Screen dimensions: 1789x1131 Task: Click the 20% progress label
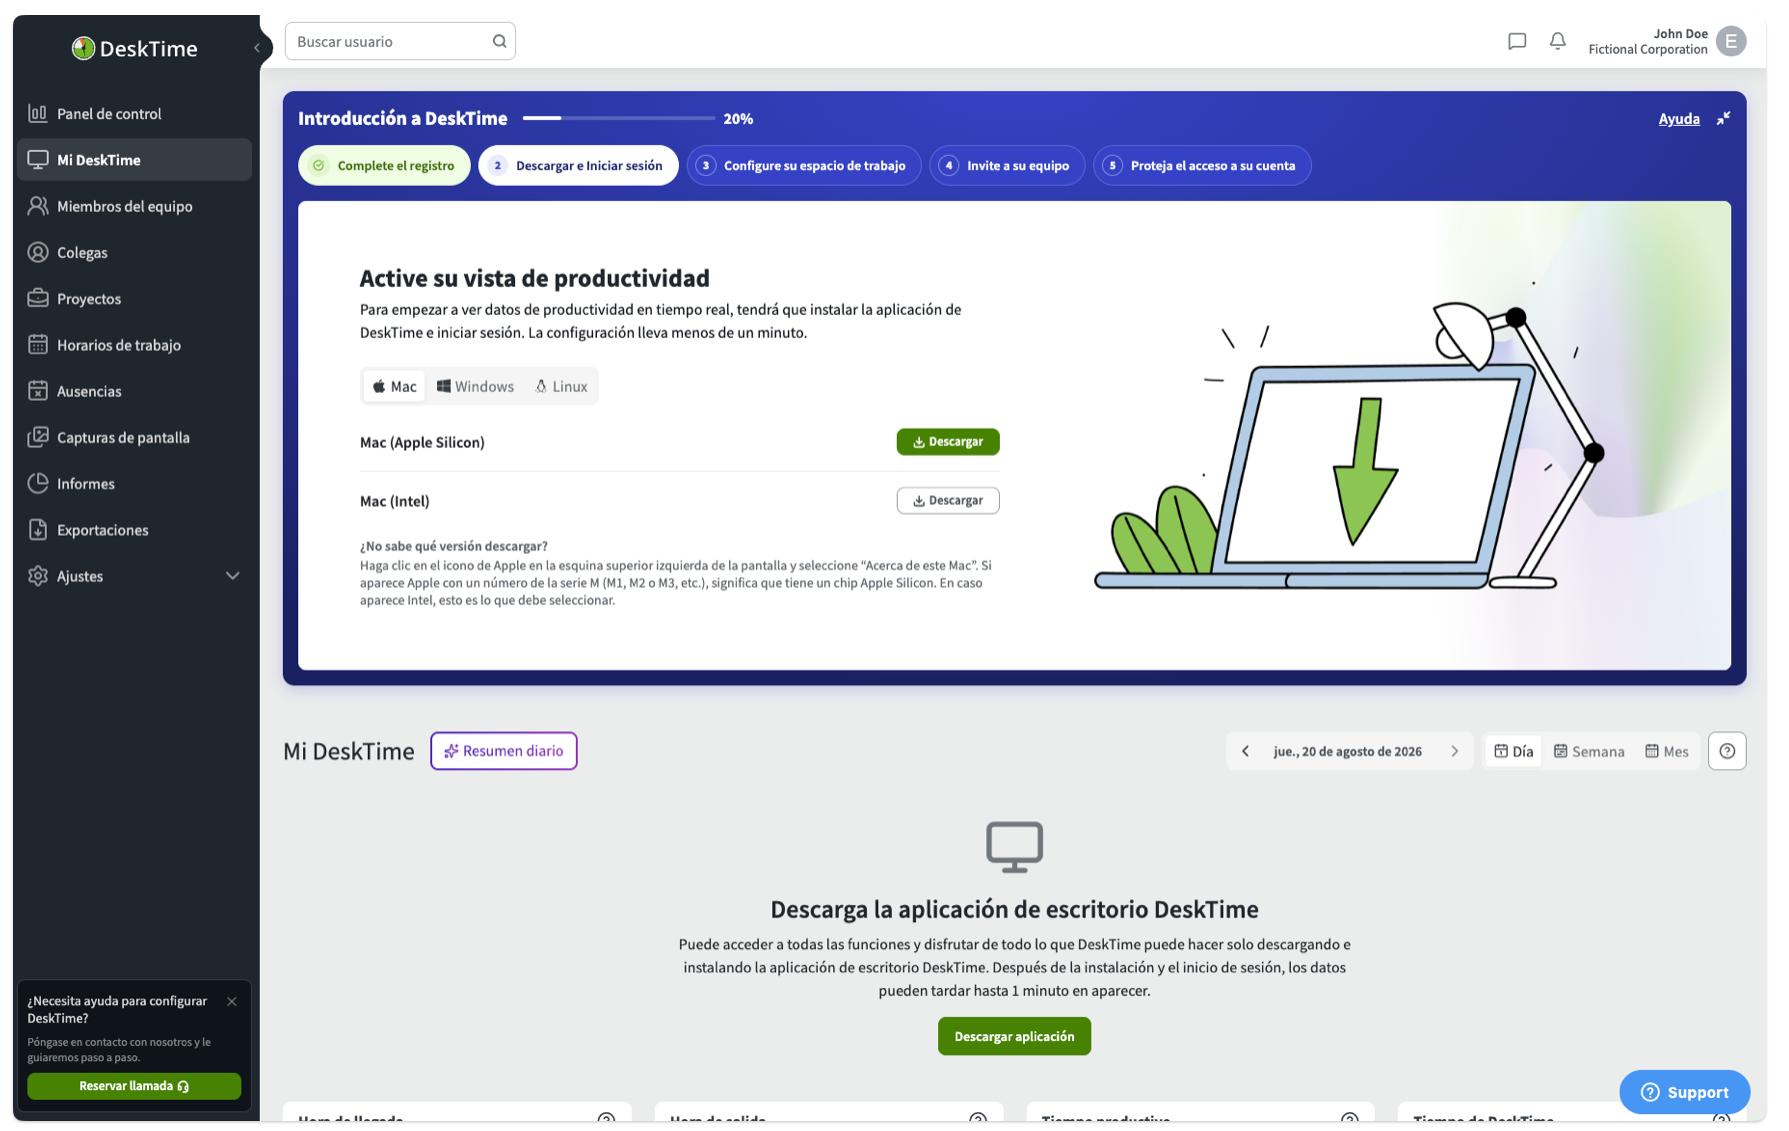pyautogui.click(x=738, y=118)
